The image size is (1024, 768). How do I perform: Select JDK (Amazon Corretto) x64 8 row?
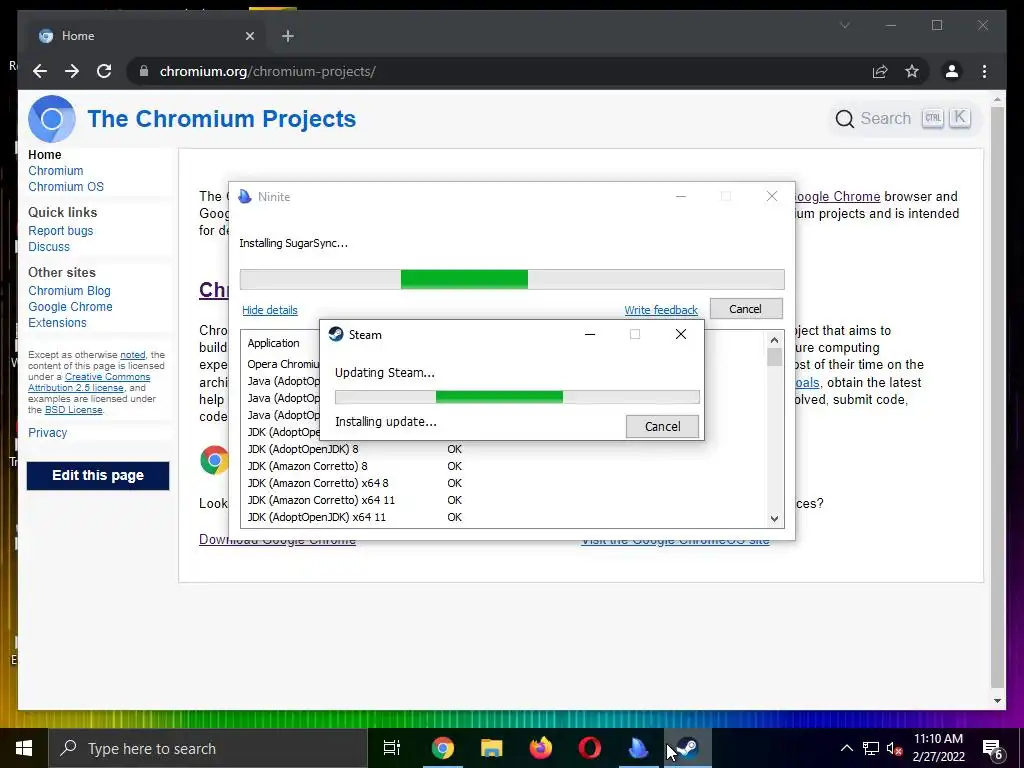[503, 483]
